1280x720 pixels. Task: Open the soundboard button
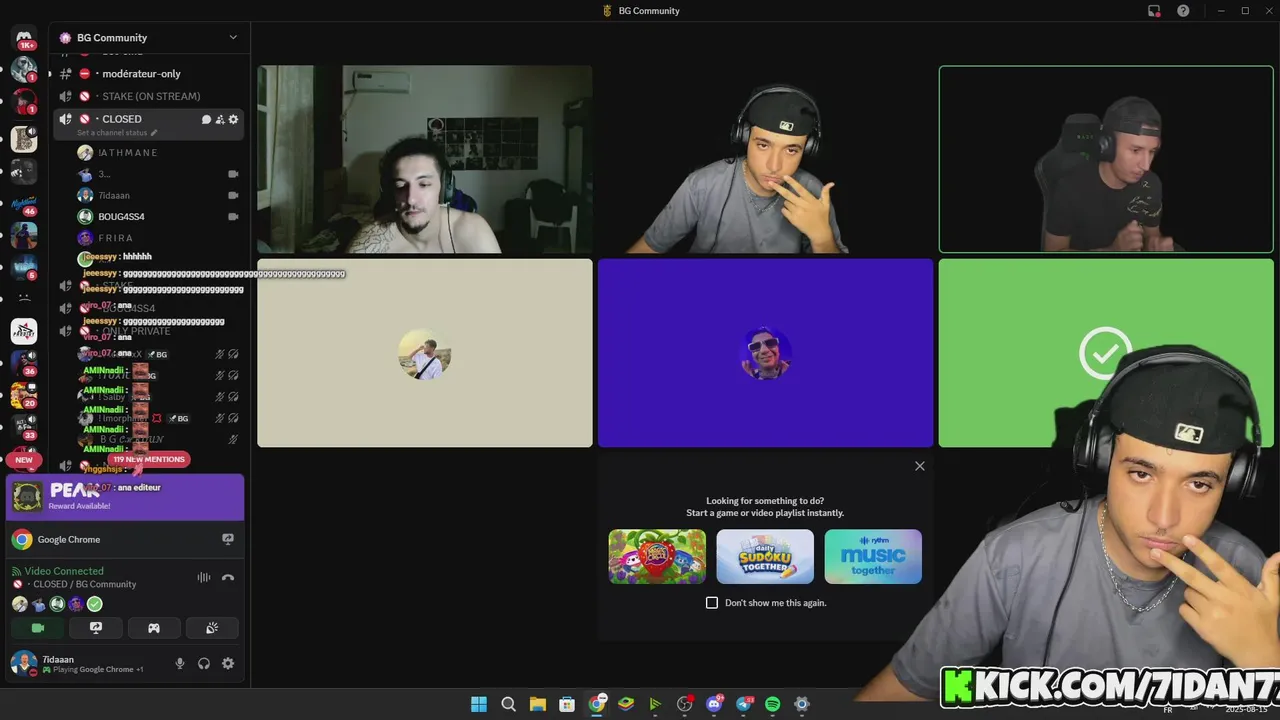click(212, 628)
